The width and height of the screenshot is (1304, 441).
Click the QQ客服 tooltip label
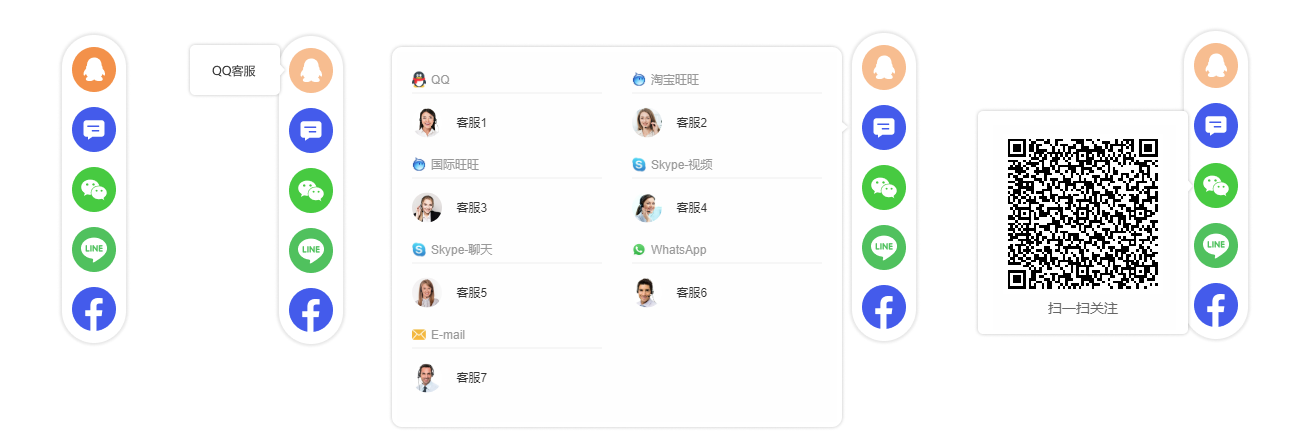tap(234, 71)
